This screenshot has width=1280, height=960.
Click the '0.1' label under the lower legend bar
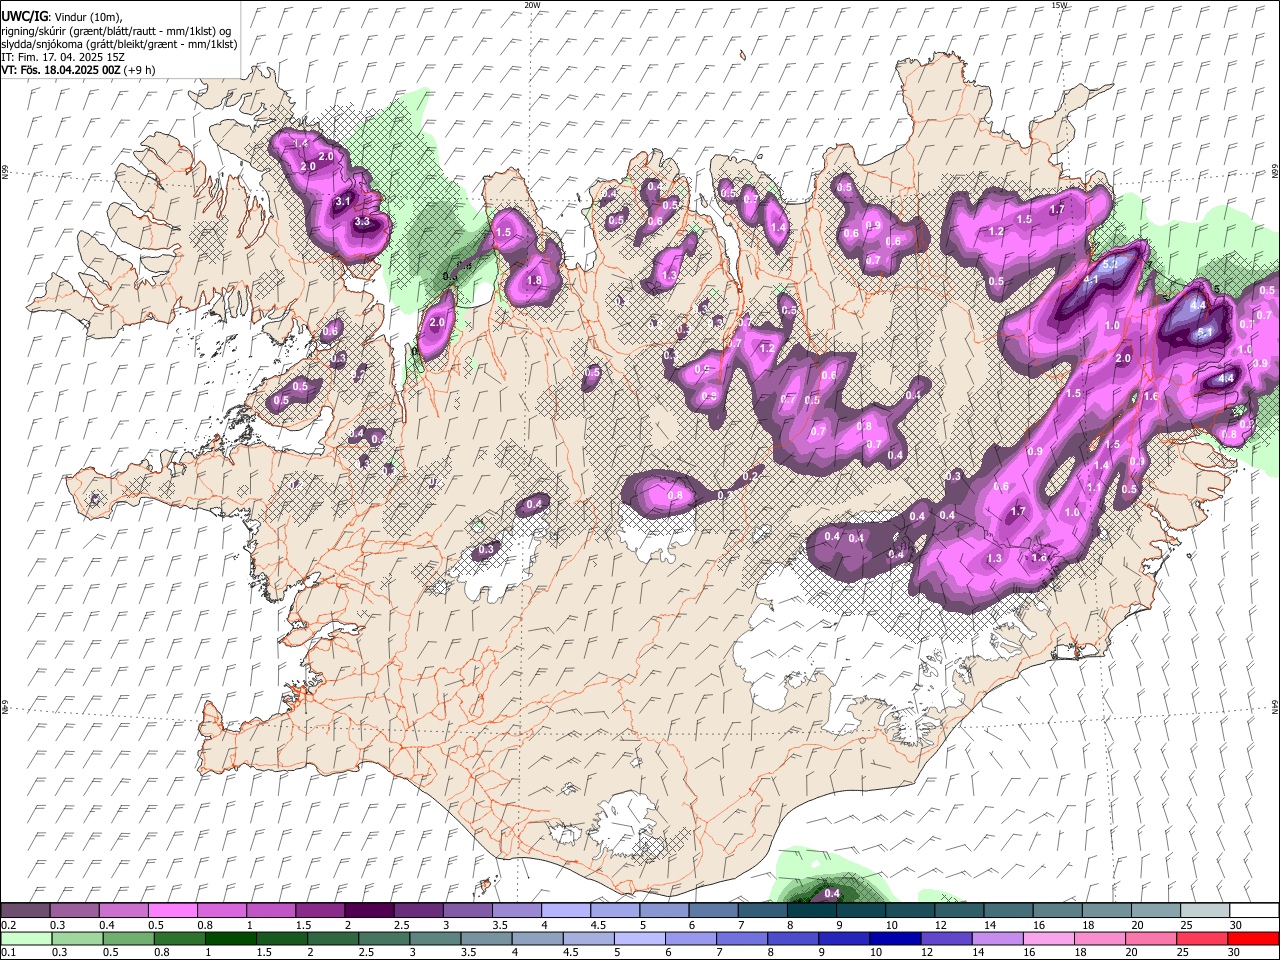coord(7,953)
